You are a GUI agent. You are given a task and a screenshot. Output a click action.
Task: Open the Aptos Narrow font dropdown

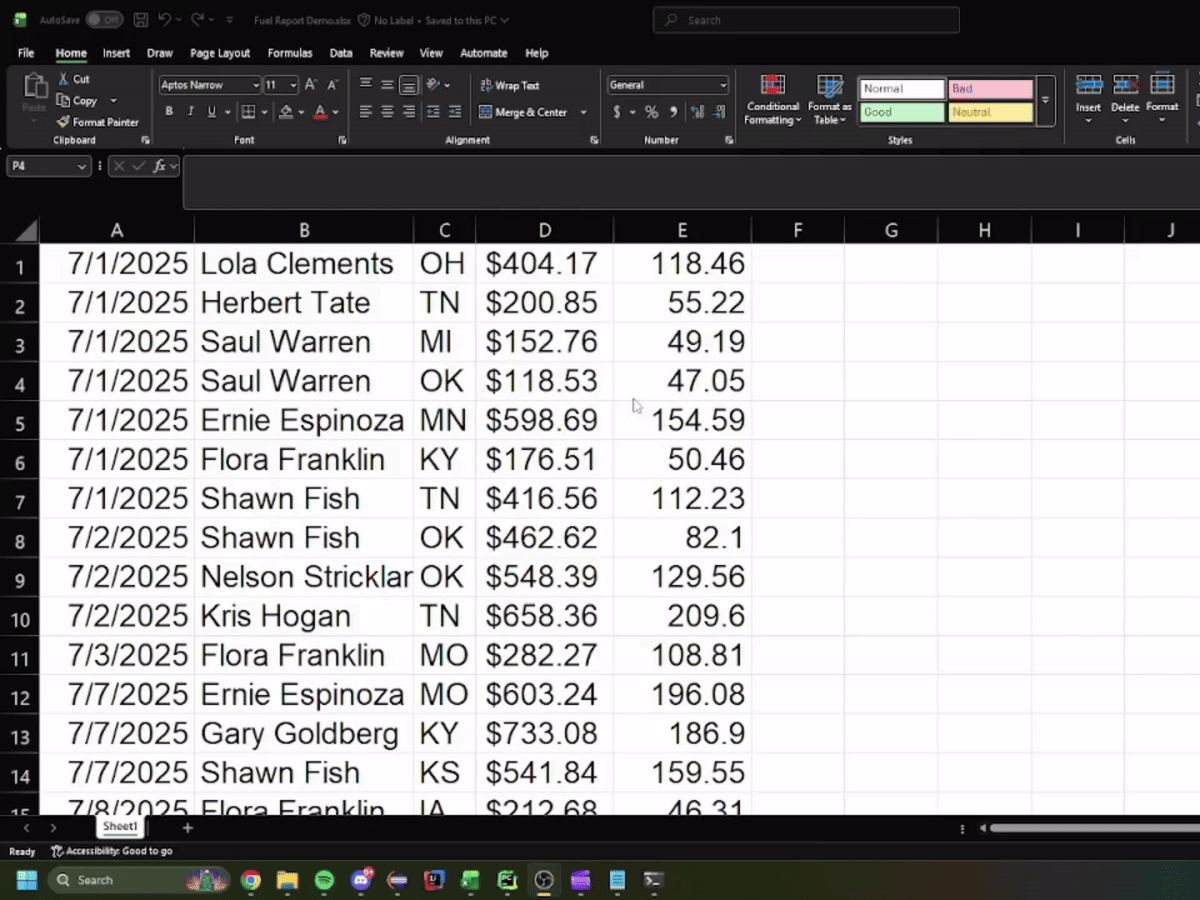255,85
